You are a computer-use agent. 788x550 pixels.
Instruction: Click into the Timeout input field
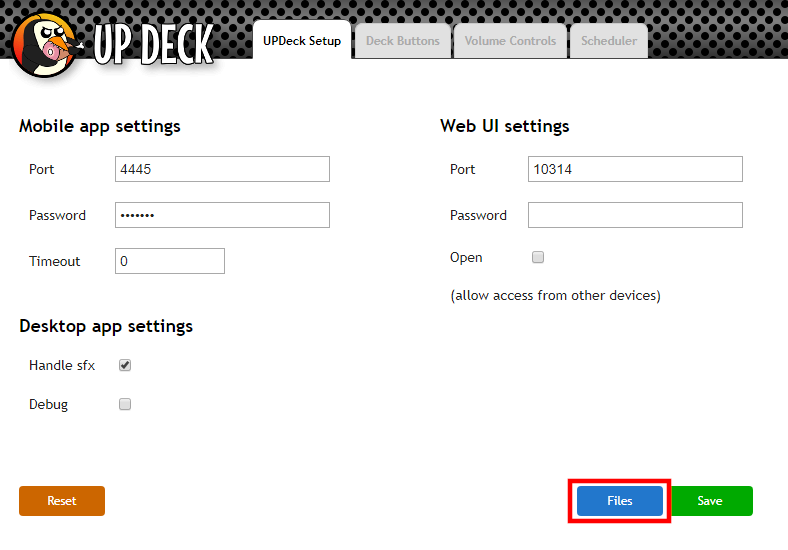(170, 261)
